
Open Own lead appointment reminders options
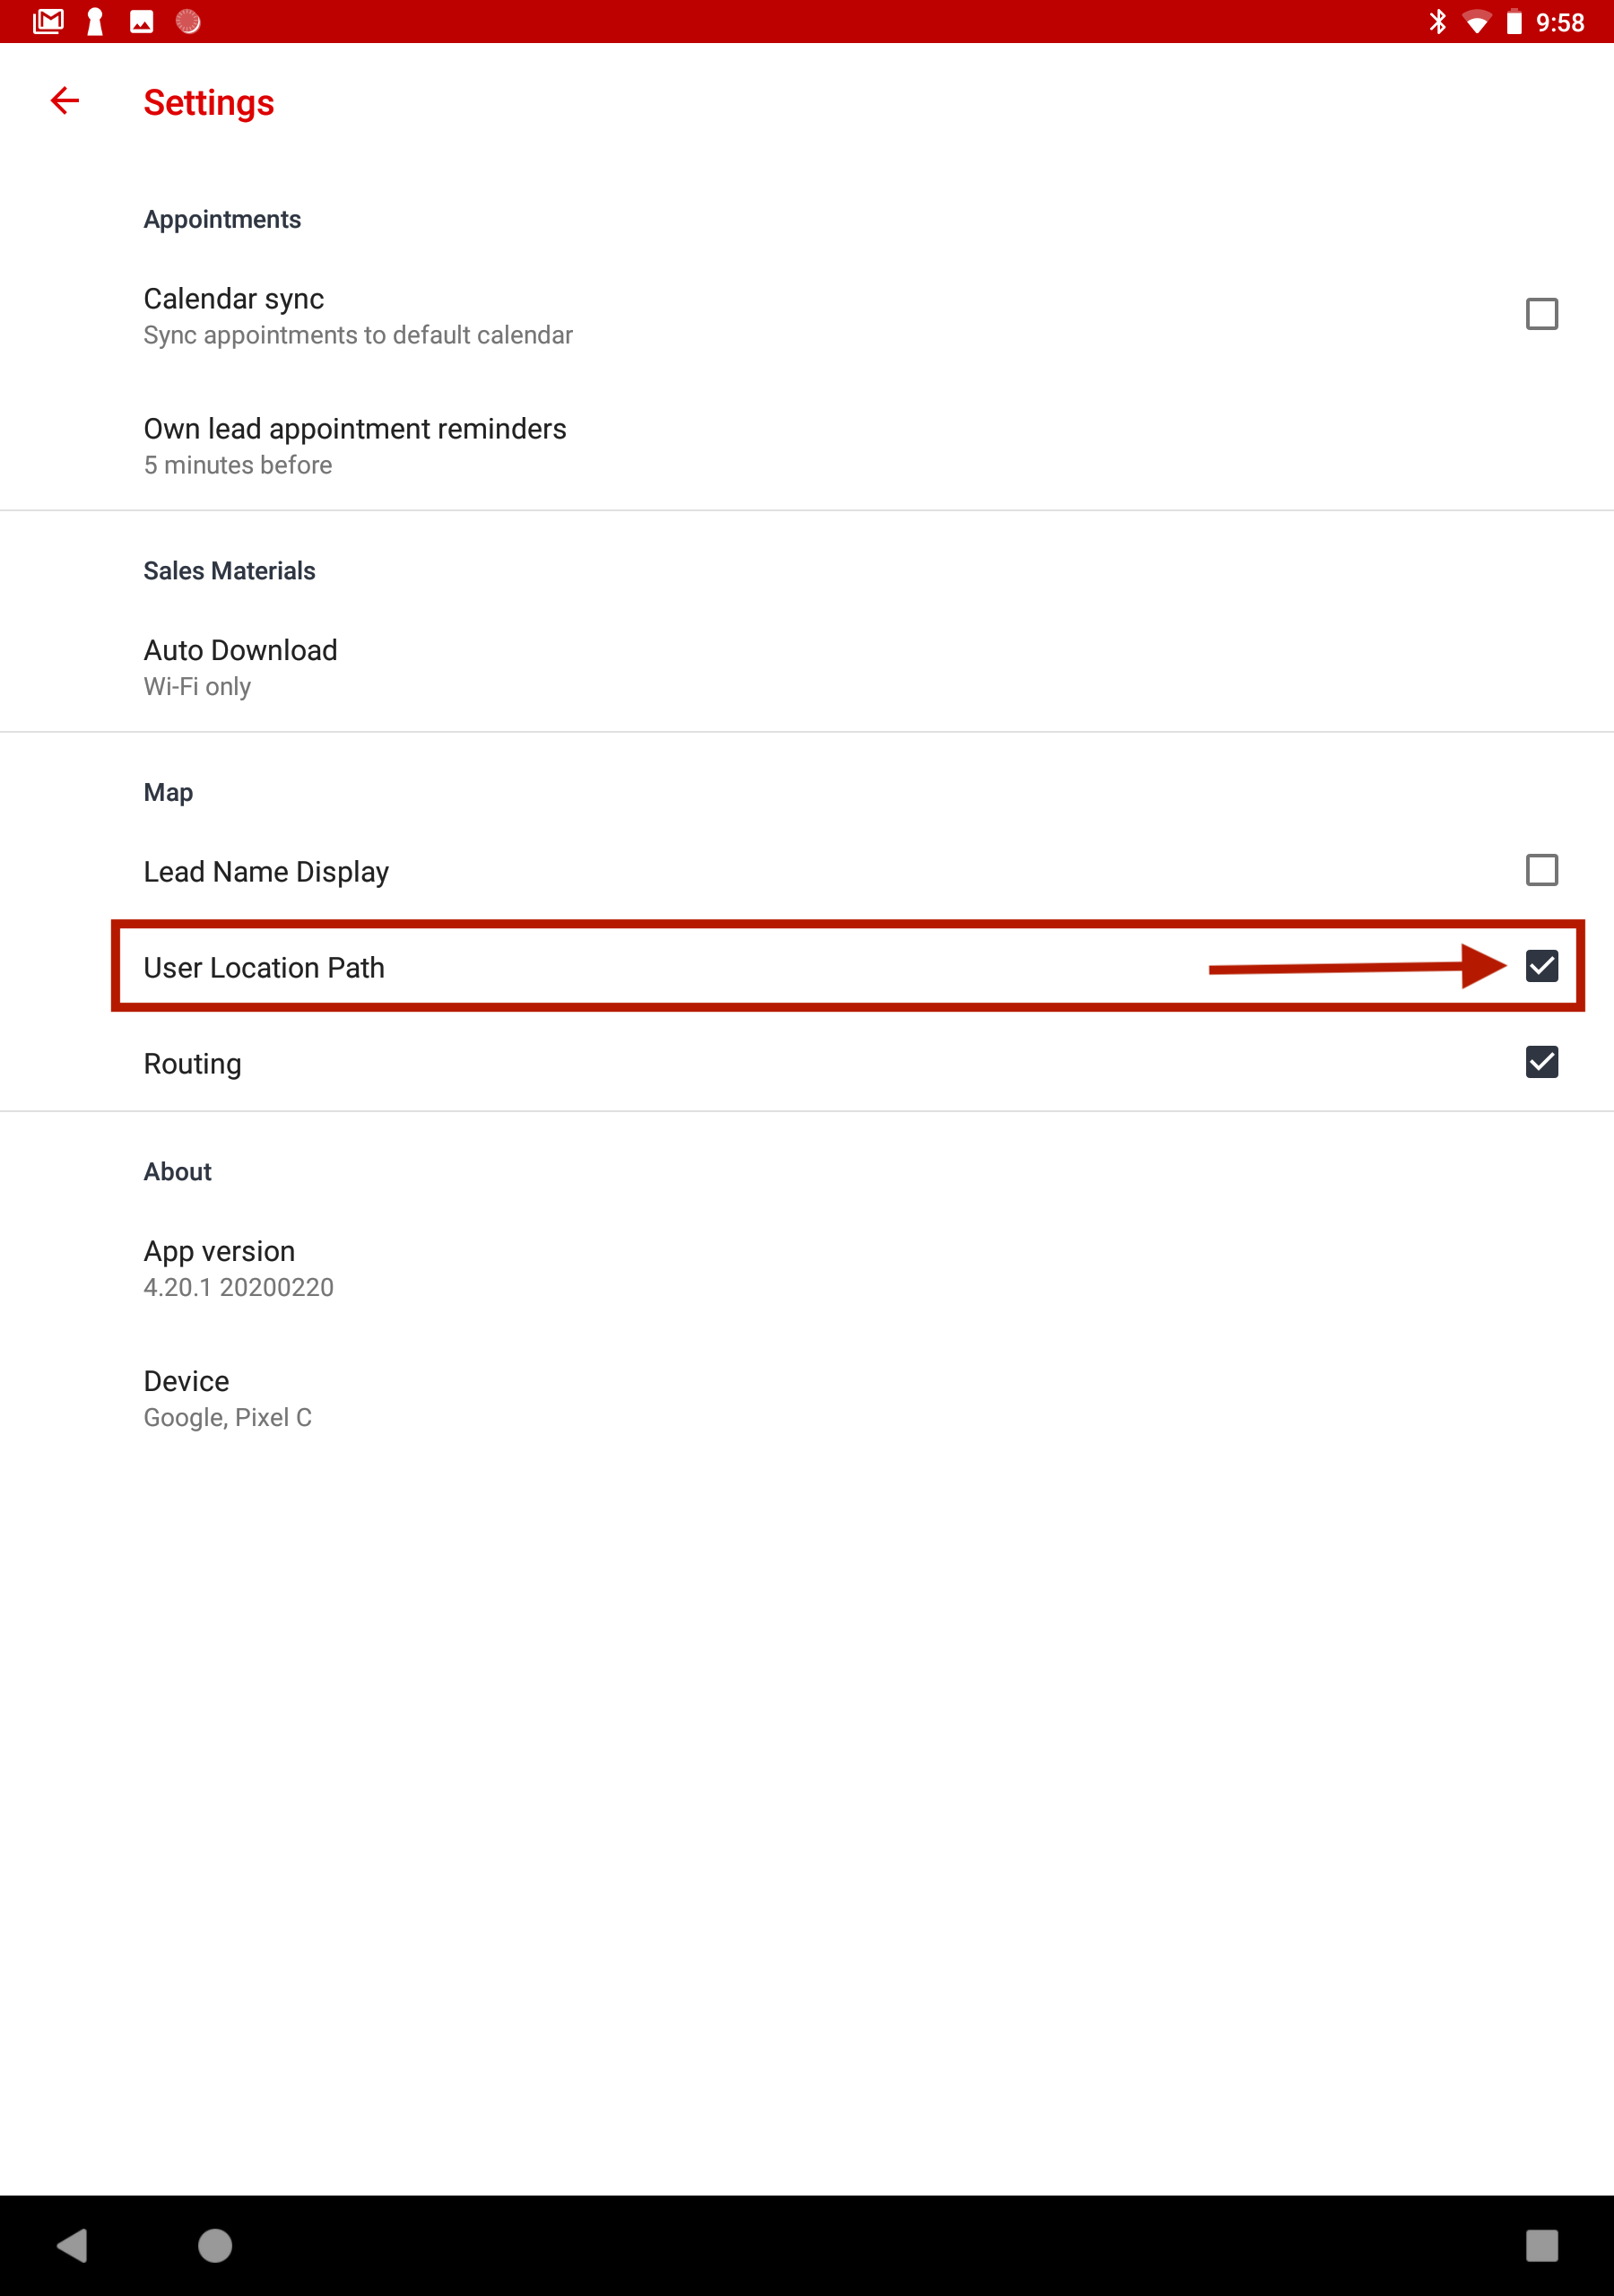[807, 446]
